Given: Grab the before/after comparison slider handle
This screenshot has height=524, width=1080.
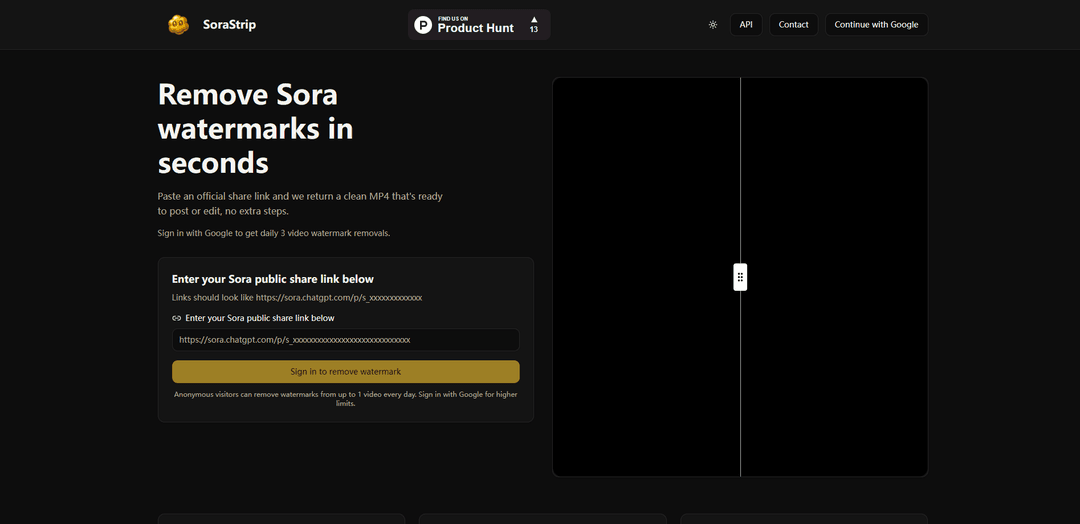Looking at the screenshot, I should 740,277.
